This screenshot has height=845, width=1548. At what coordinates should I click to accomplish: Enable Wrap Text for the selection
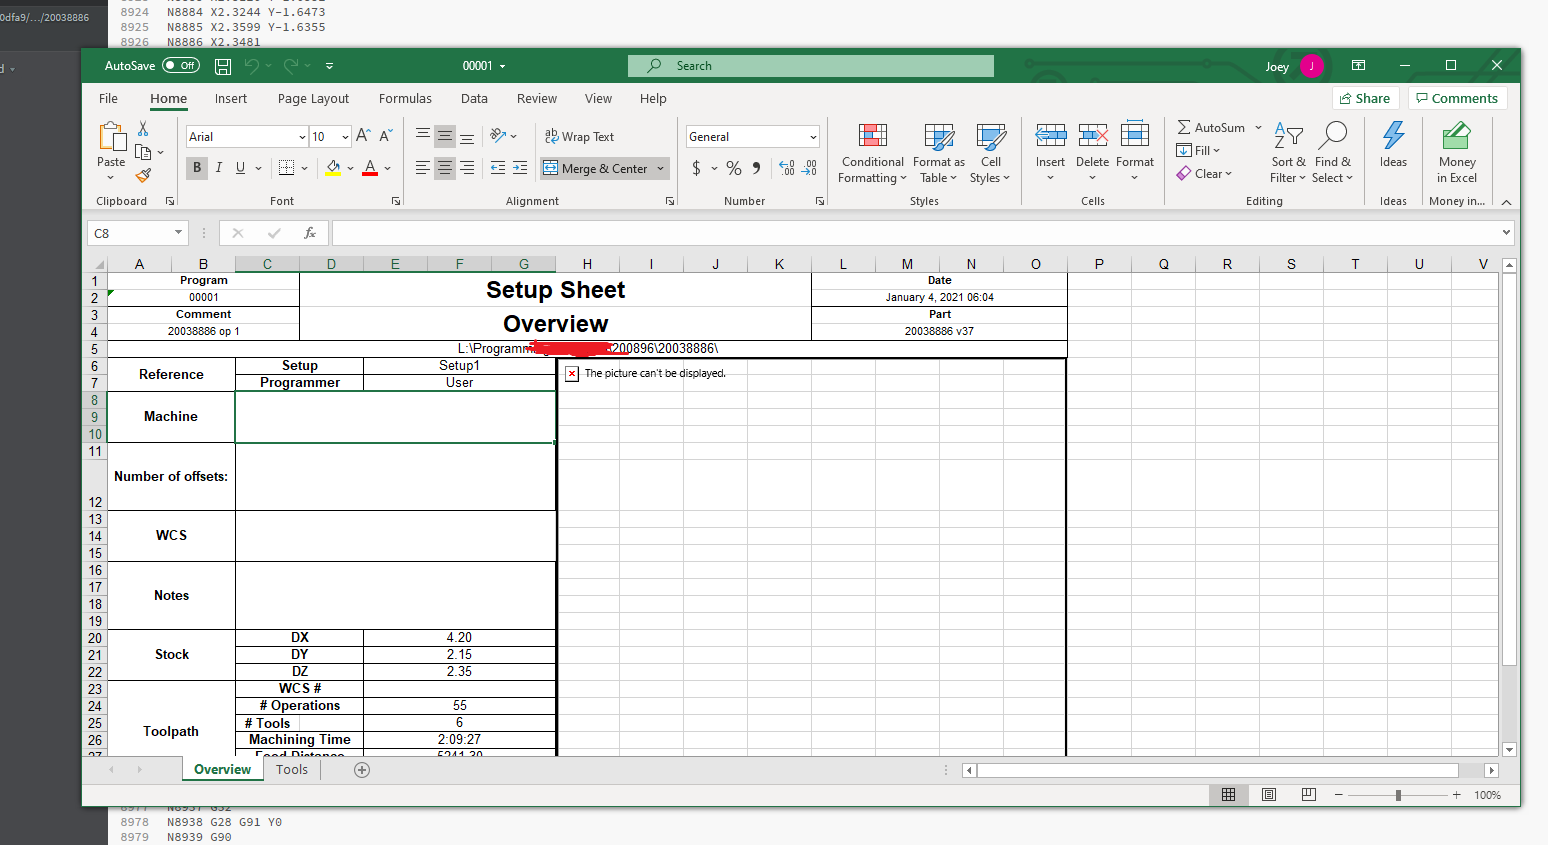point(580,136)
